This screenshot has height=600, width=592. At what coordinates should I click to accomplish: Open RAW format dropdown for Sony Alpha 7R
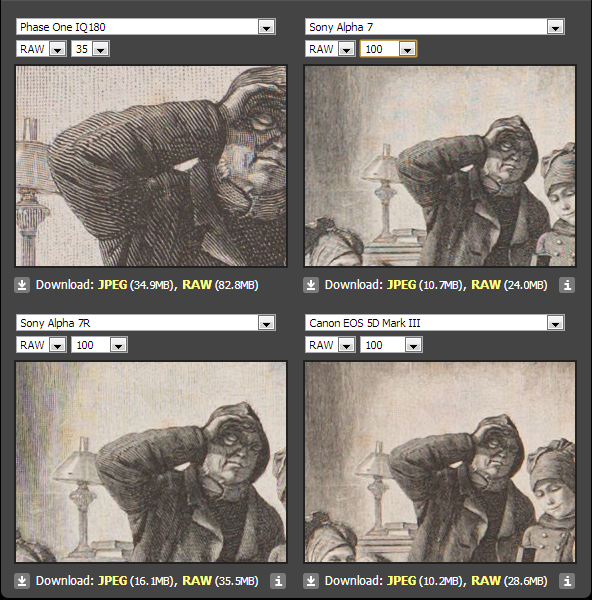click(41, 345)
